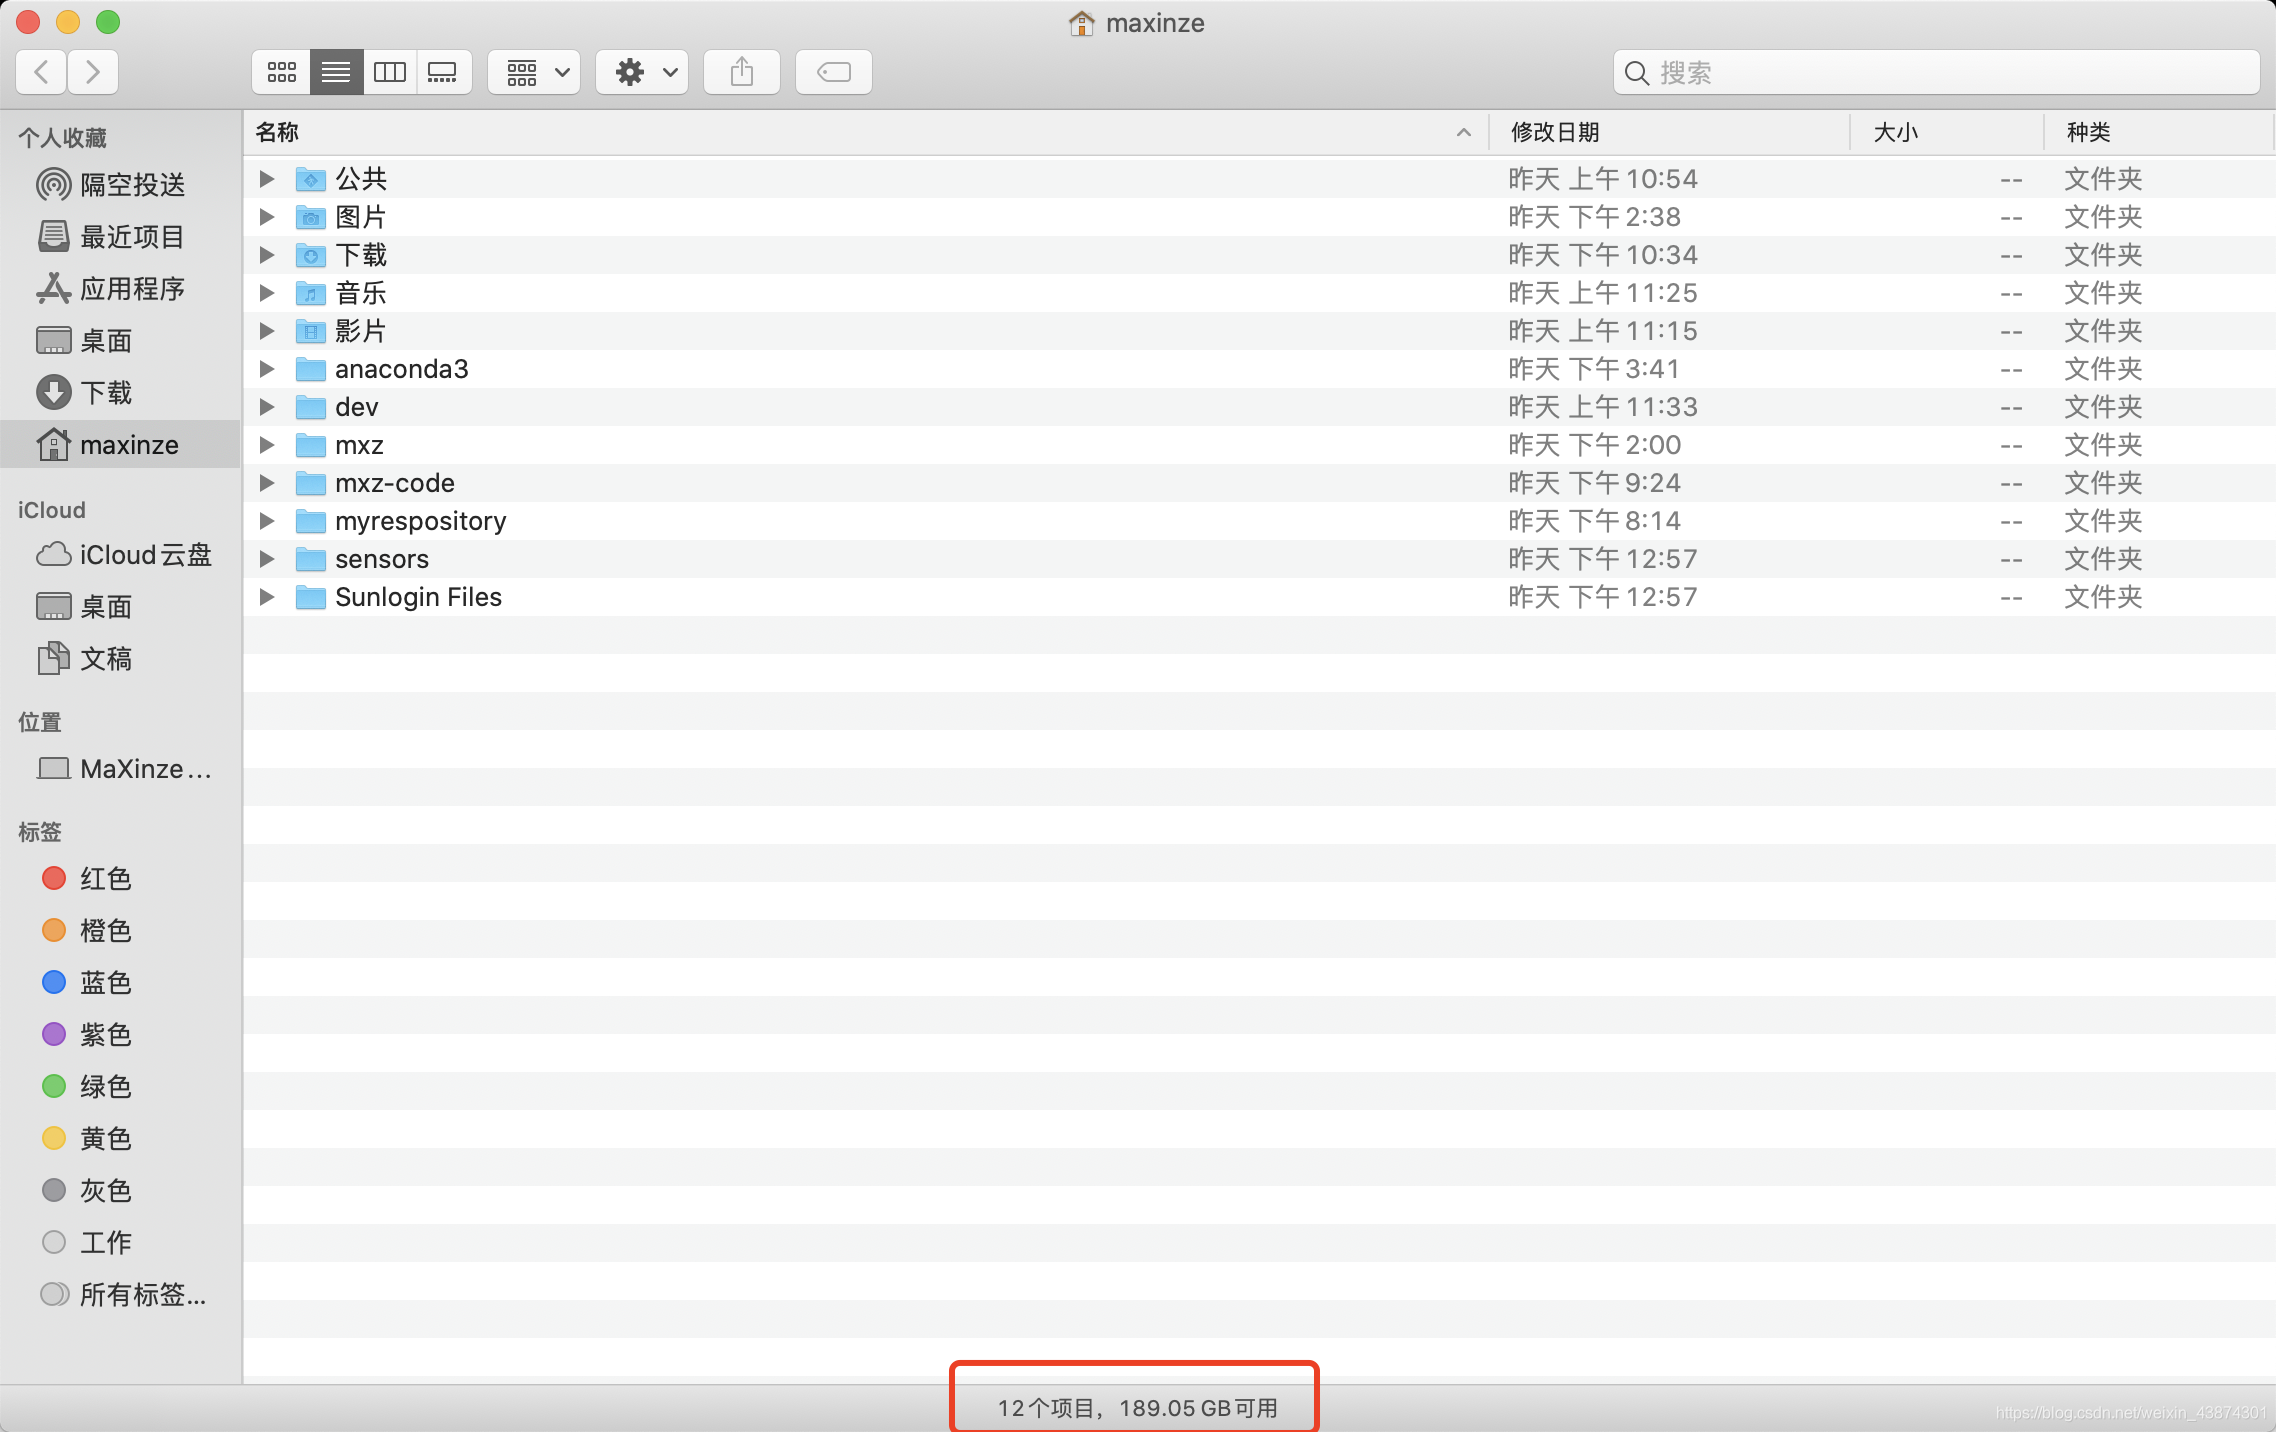Expand the 下载 folder row
Viewport: 2276px width, 1432px height.
(x=266, y=255)
